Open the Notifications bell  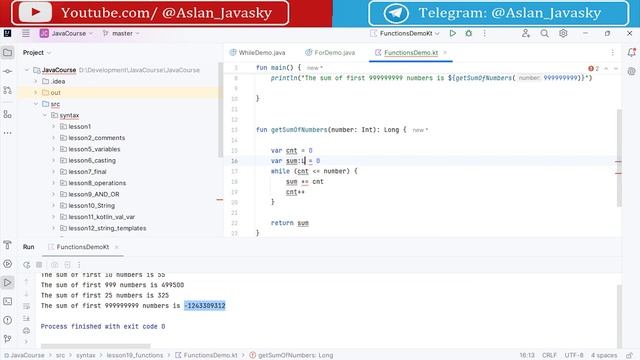click(631, 52)
